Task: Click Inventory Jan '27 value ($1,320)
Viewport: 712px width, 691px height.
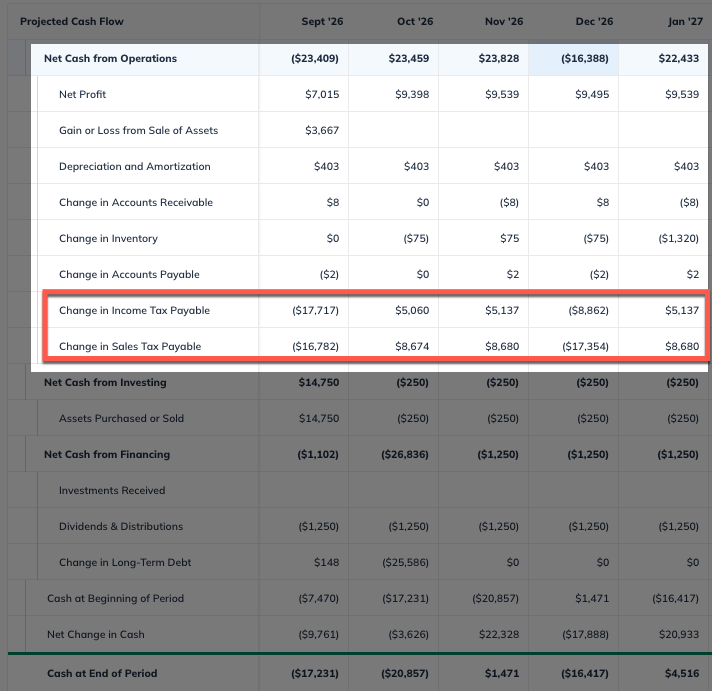Action: tap(678, 238)
